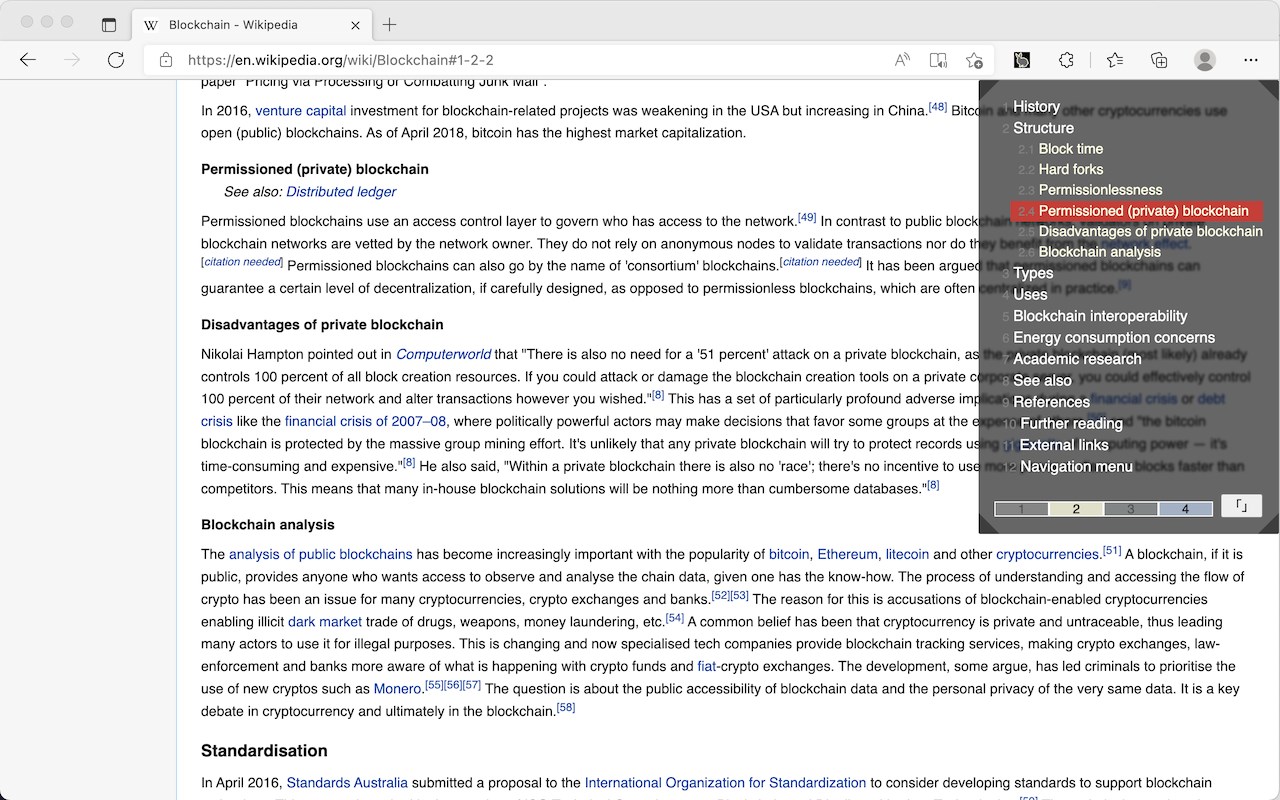The height and width of the screenshot is (800, 1280).
Task: Open the Ethereum link
Action: [x=847, y=554]
